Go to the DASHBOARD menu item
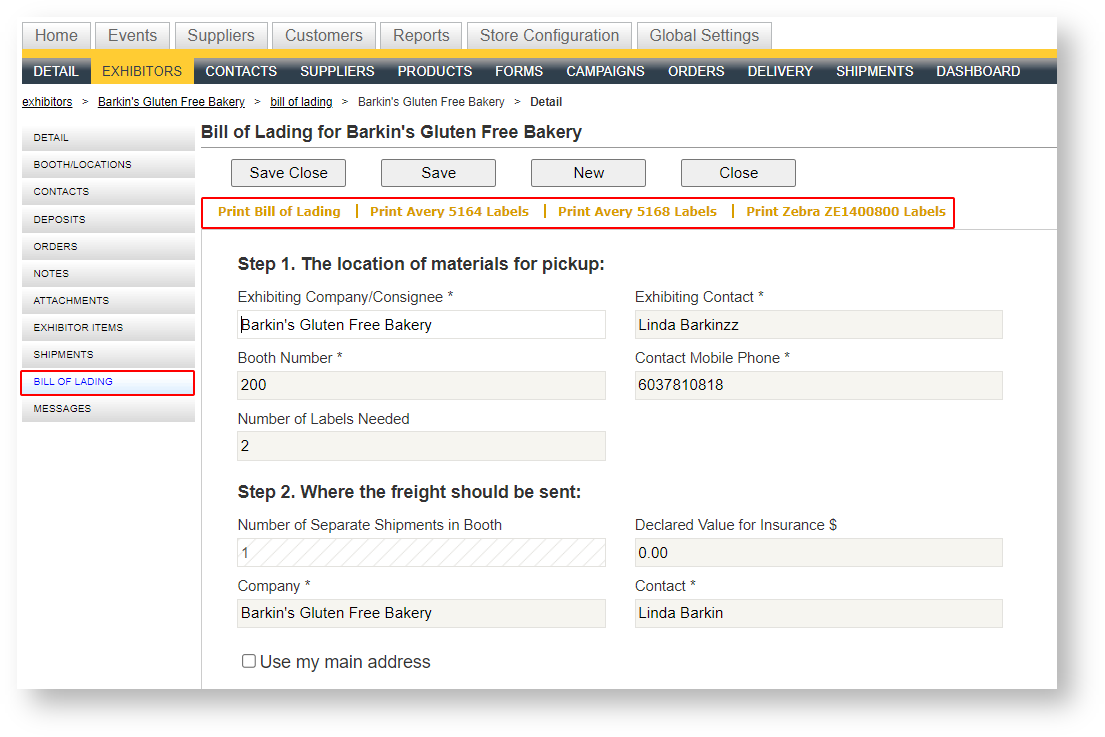 point(978,71)
